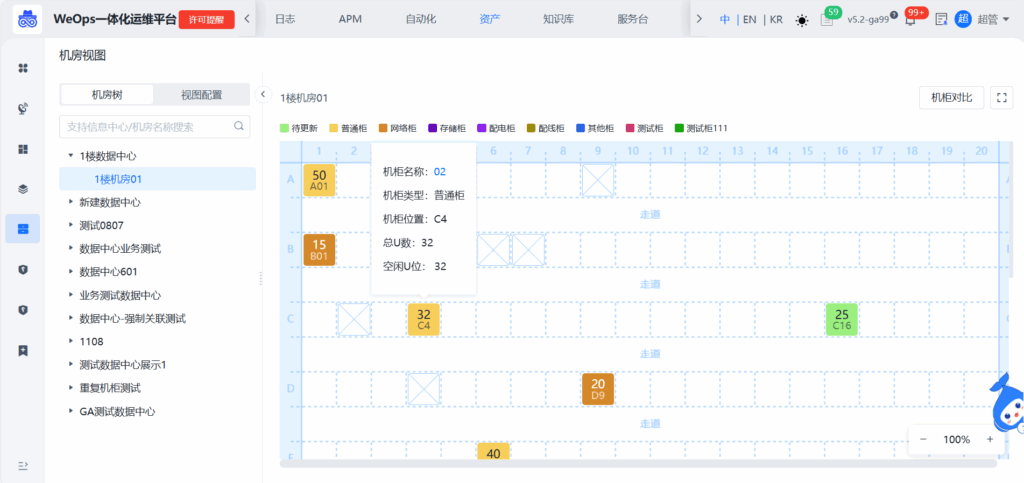Toggle the light/dark theme sun icon
Screen dimensions: 1024x483
click(802, 19)
